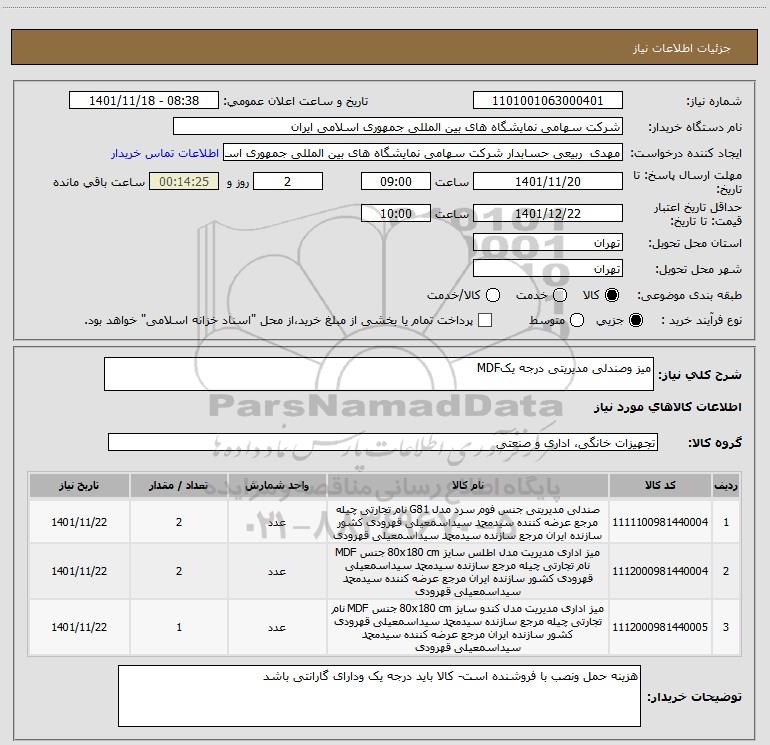Viewport: 770px width, 745px height.
Task: Click the اطلاعات کالاهای مورد نیاز section heading
Action: pos(667,407)
